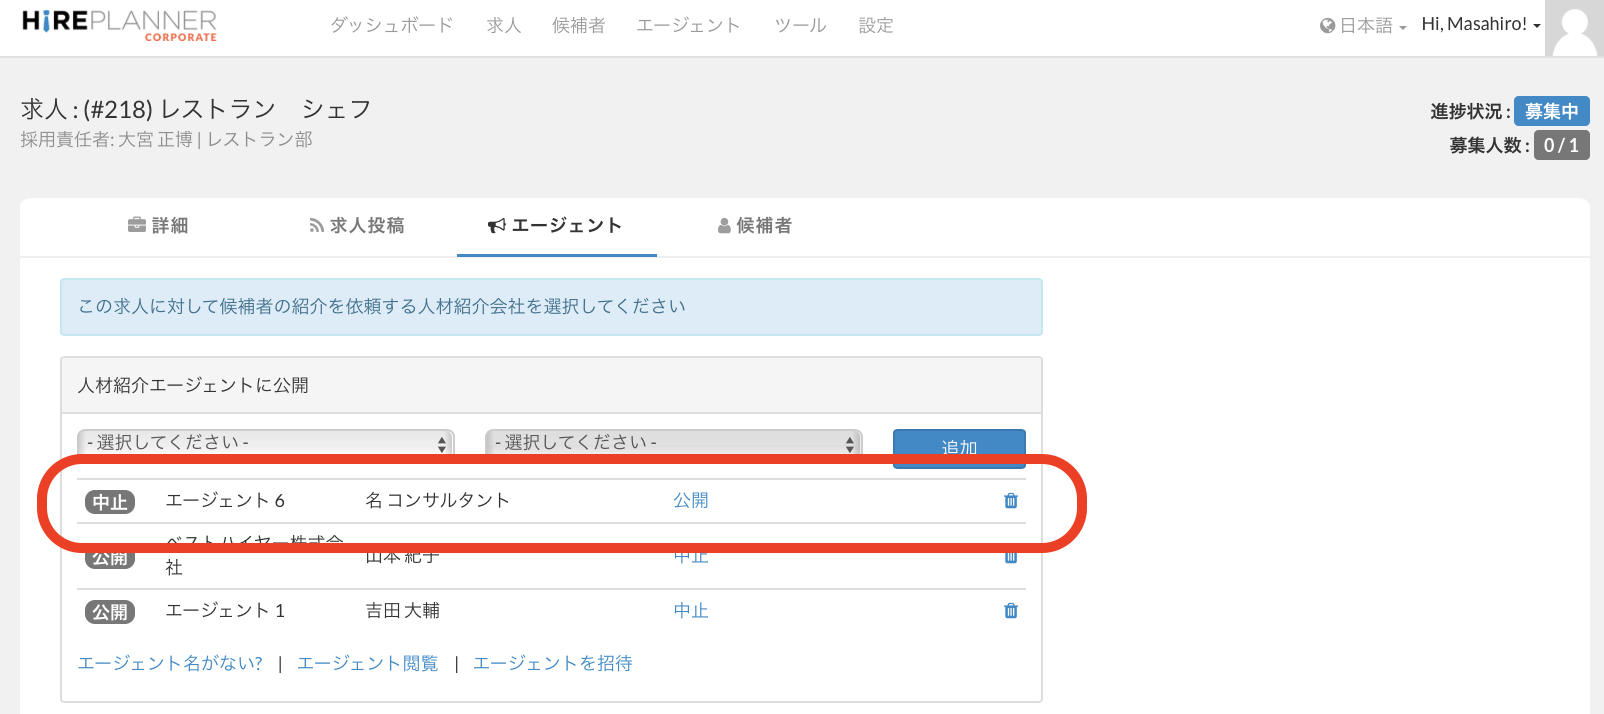Open the Hi, Masahiro! user menu
1604x714 pixels.
pyautogui.click(x=1480, y=24)
